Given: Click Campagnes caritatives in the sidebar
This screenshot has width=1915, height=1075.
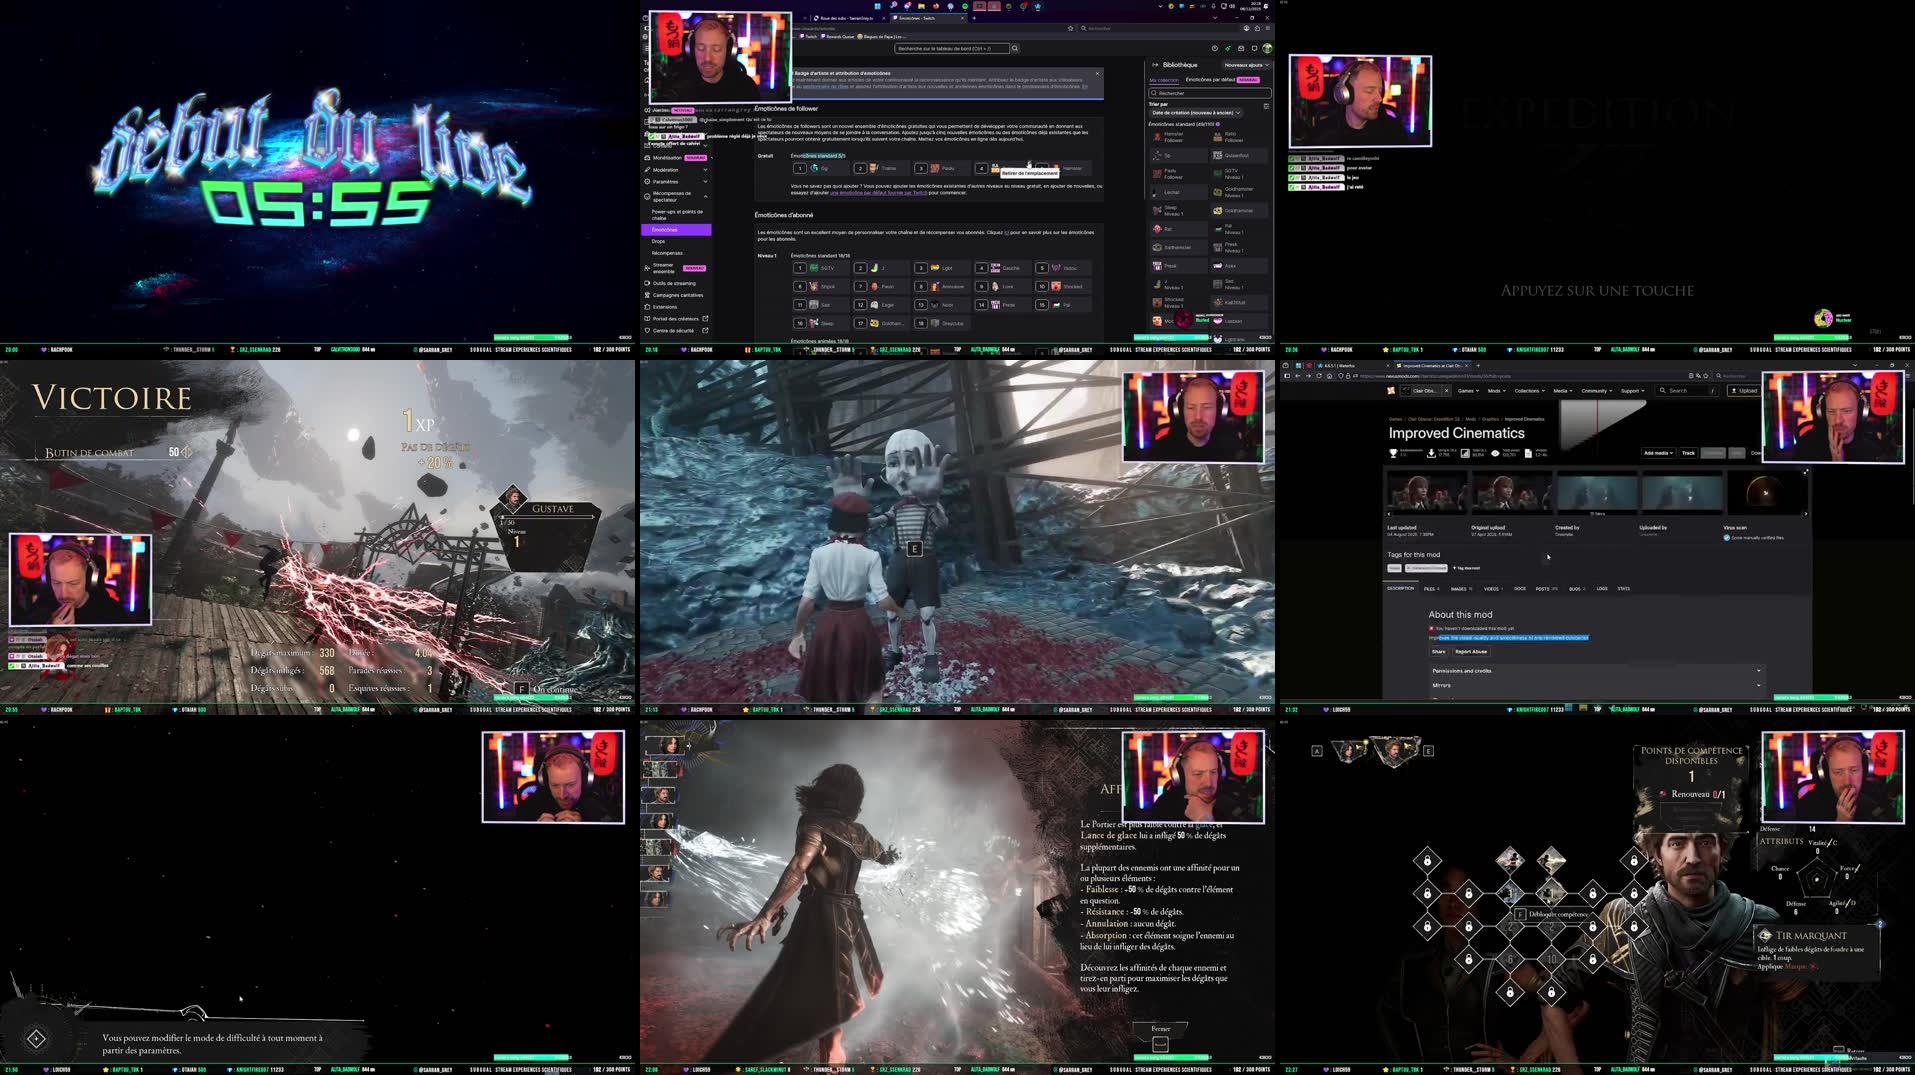Looking at the screenshot, I should 677,295.
